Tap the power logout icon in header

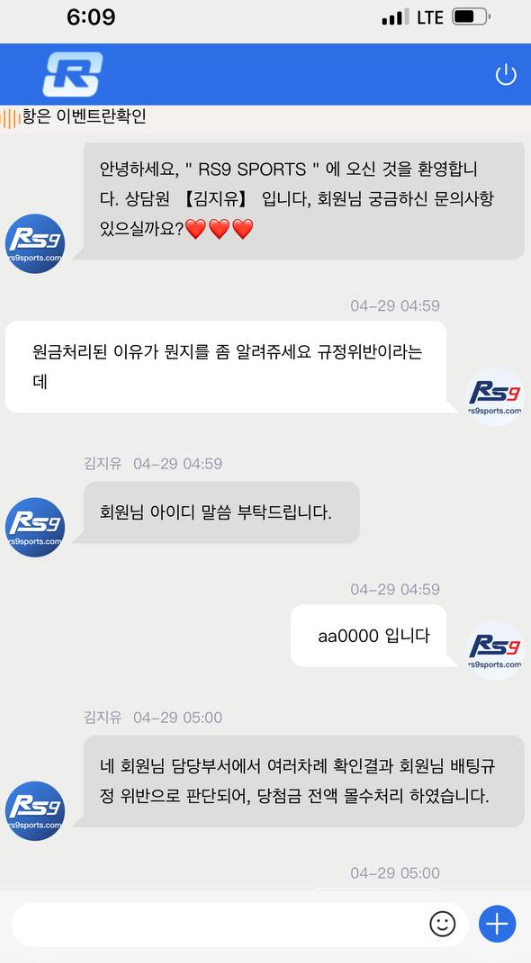(x=505, y=75)
